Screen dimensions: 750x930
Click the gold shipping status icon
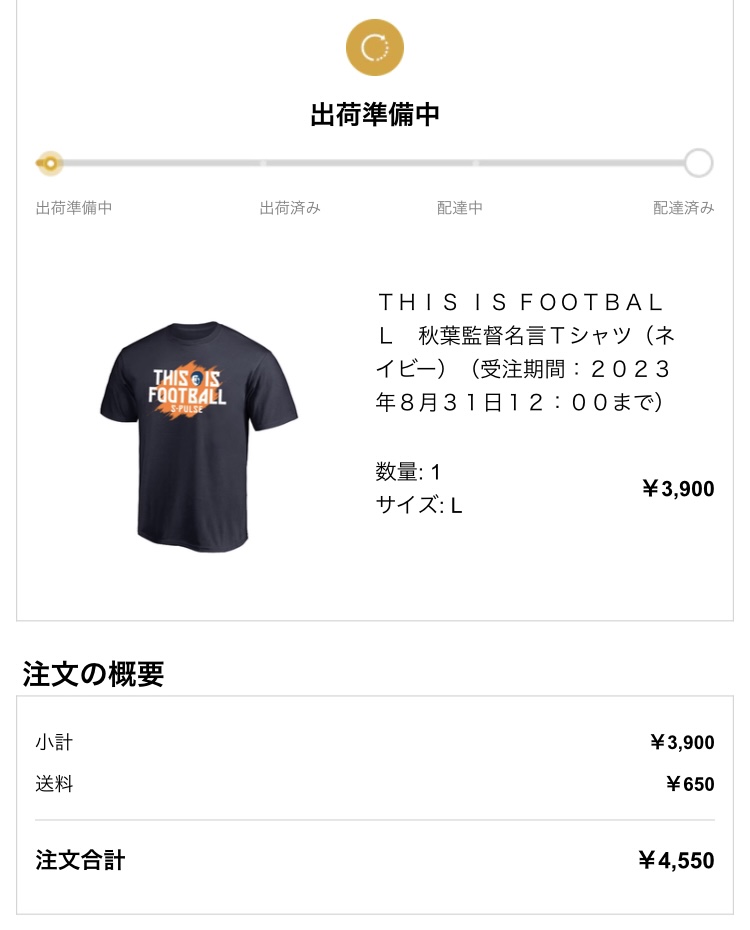click(374, 47)
